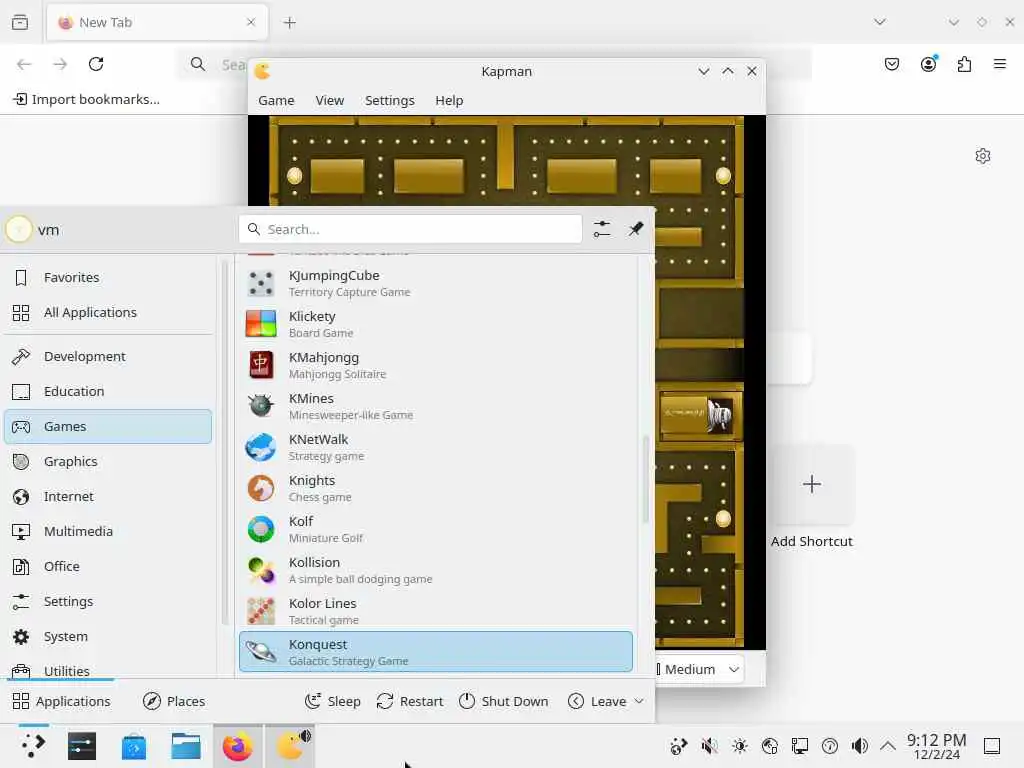The width and height of the screenshot is (1024, 768).
Task: Switch to Kapman on the taskbar
Action: [x=290, y=746]
